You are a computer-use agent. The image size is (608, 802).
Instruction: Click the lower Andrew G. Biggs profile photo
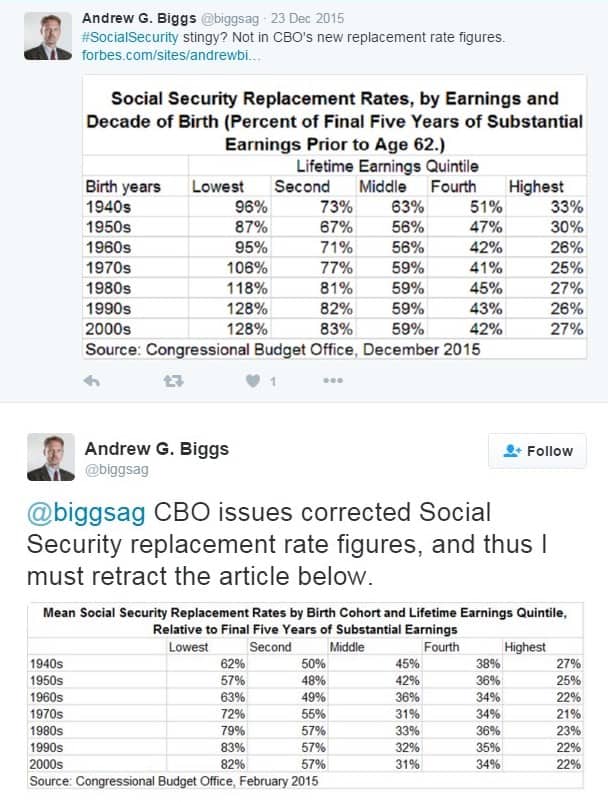(x=51, y=457)
